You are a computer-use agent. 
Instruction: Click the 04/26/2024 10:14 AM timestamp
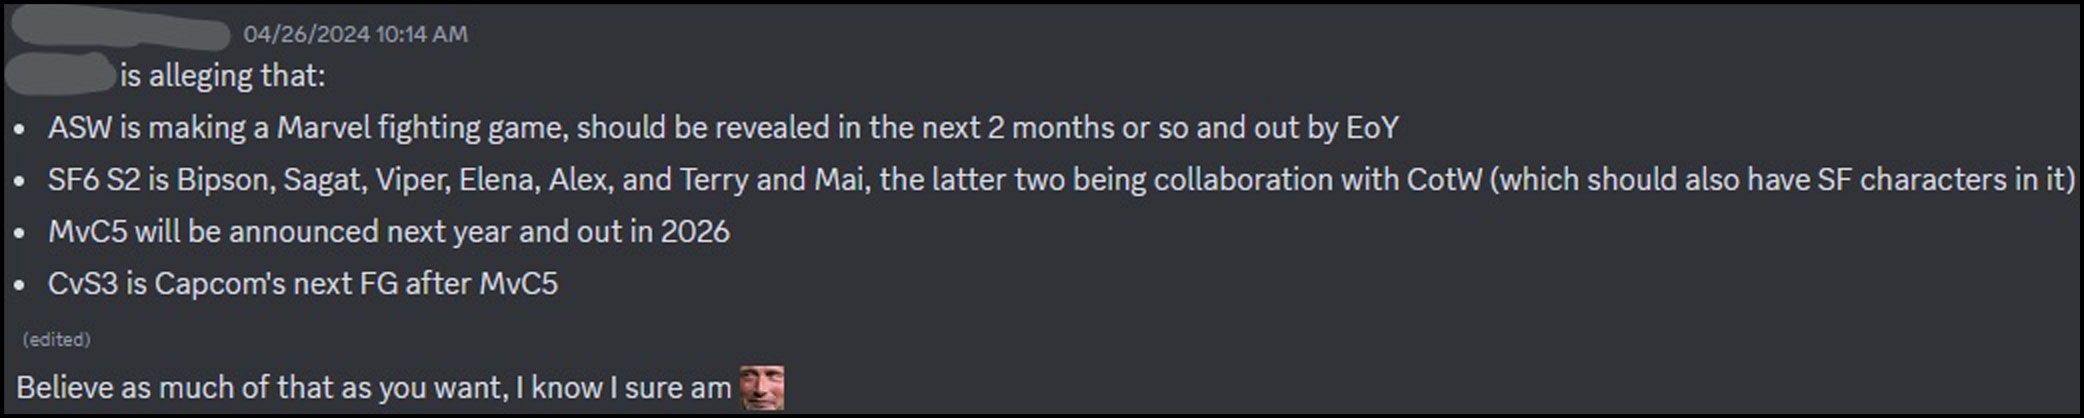coord(355,34)
